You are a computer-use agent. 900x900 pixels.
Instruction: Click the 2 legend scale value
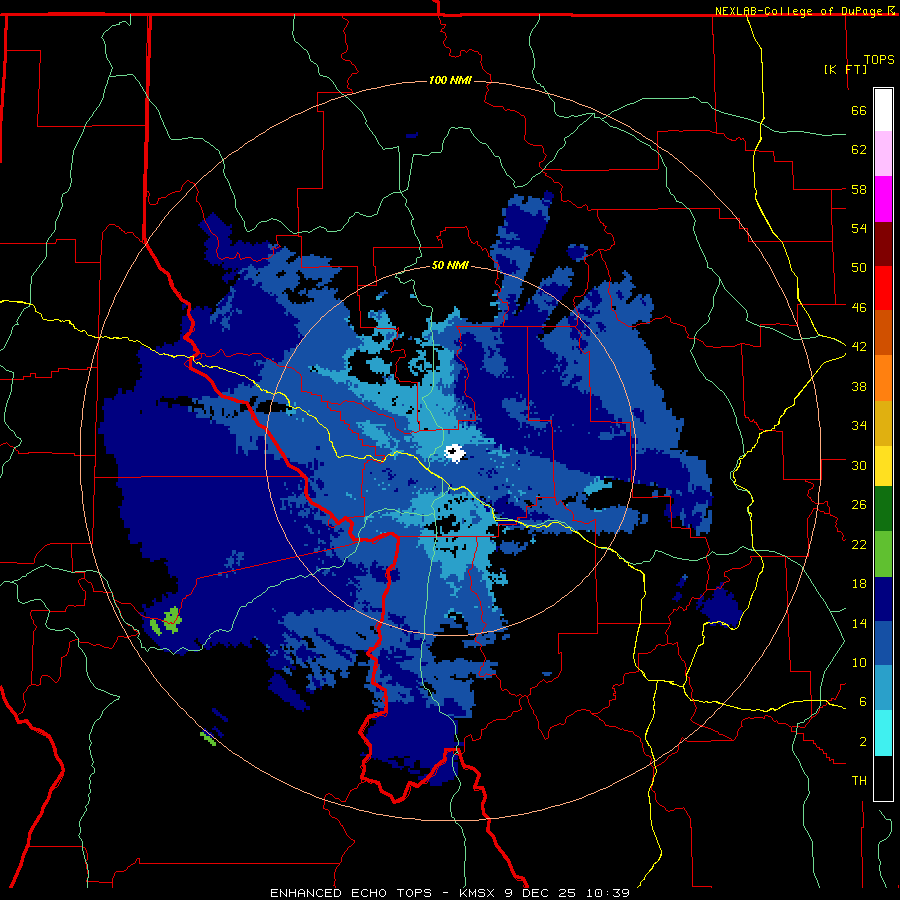(x=863, y=742)
